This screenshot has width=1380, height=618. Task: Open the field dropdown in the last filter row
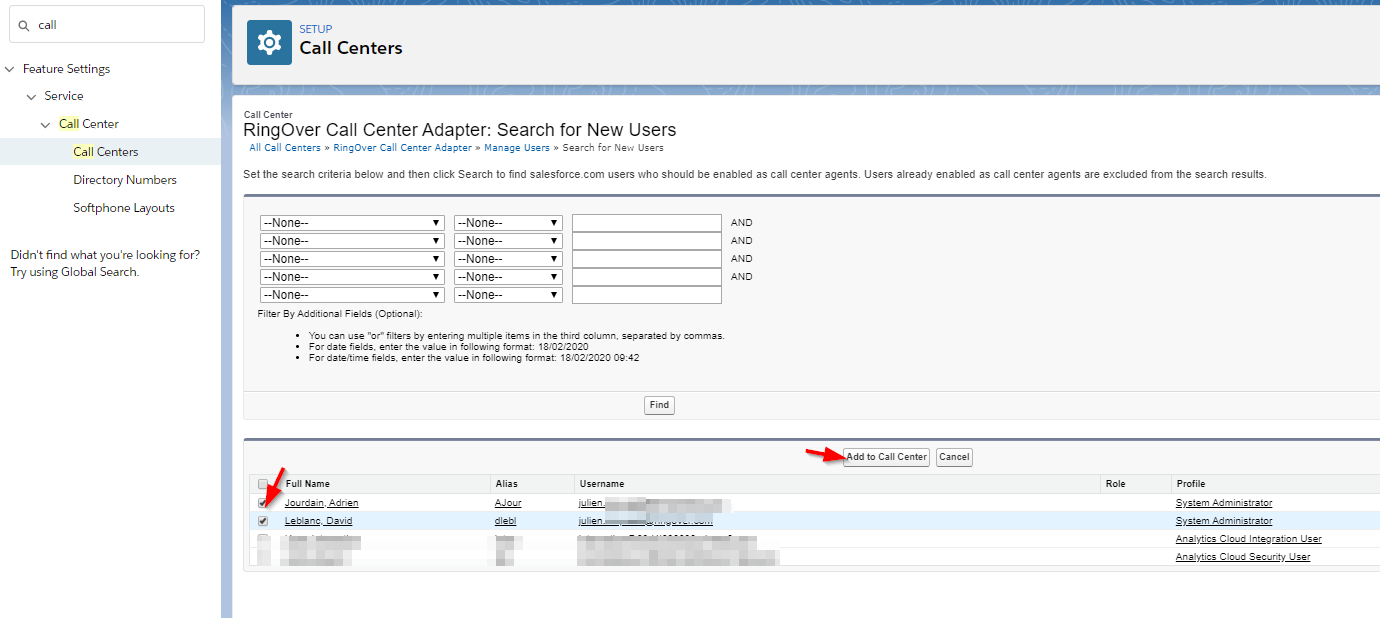352,295
